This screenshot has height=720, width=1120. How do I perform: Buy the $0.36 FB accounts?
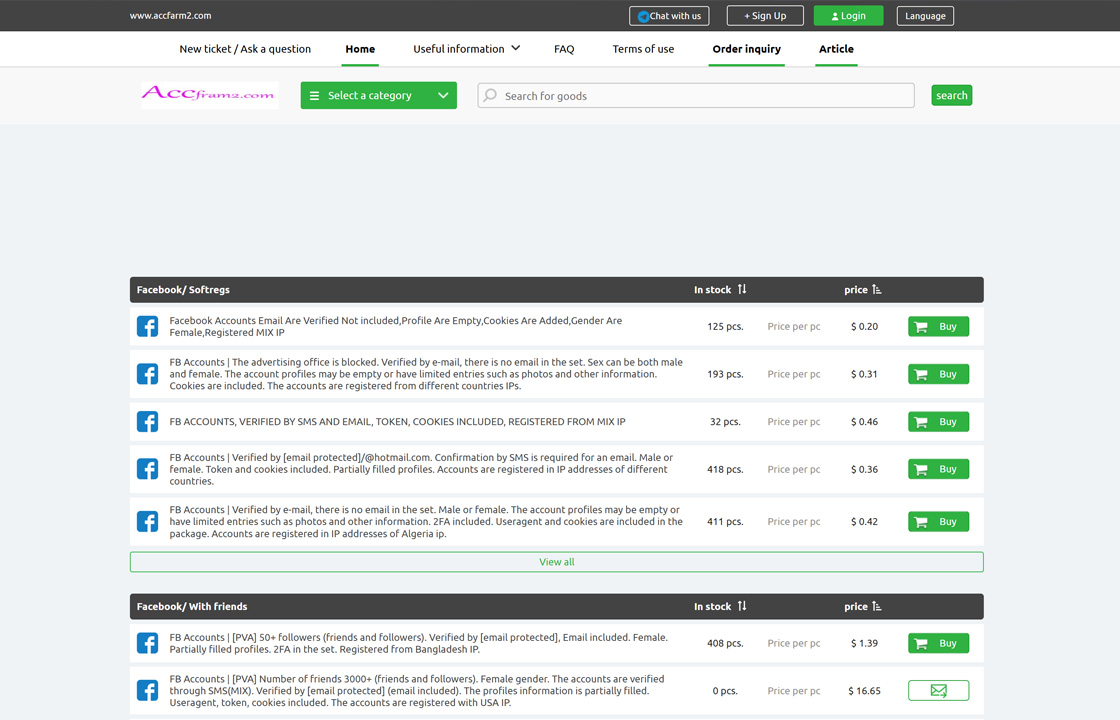[939, 469]
